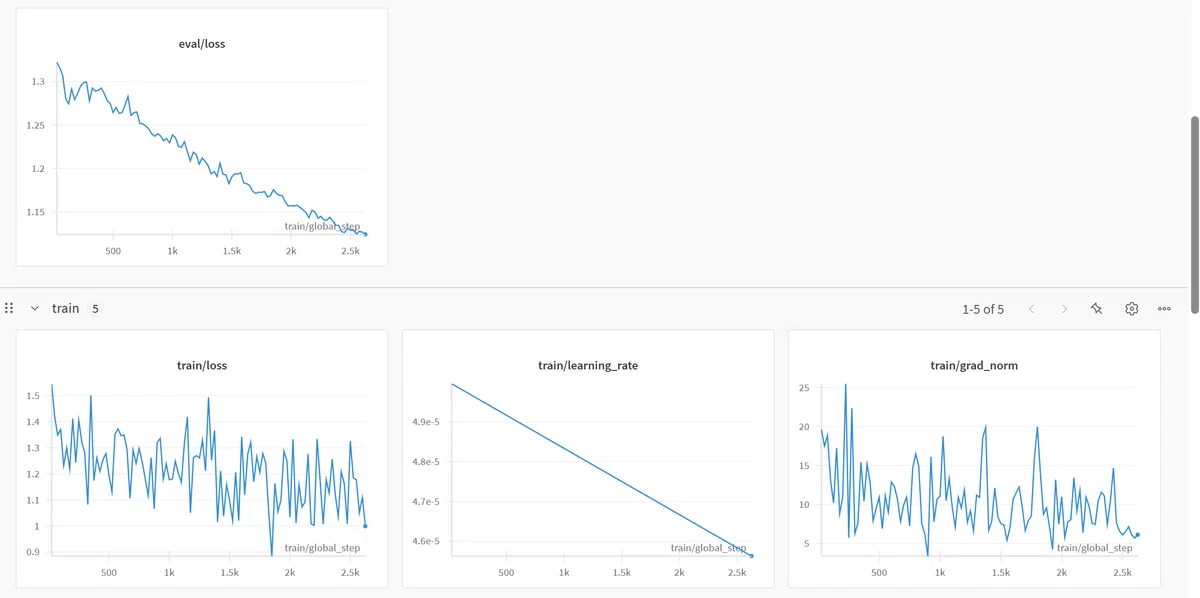Click the 'train' section name
1200x598 pixels.
coord(66,309)
